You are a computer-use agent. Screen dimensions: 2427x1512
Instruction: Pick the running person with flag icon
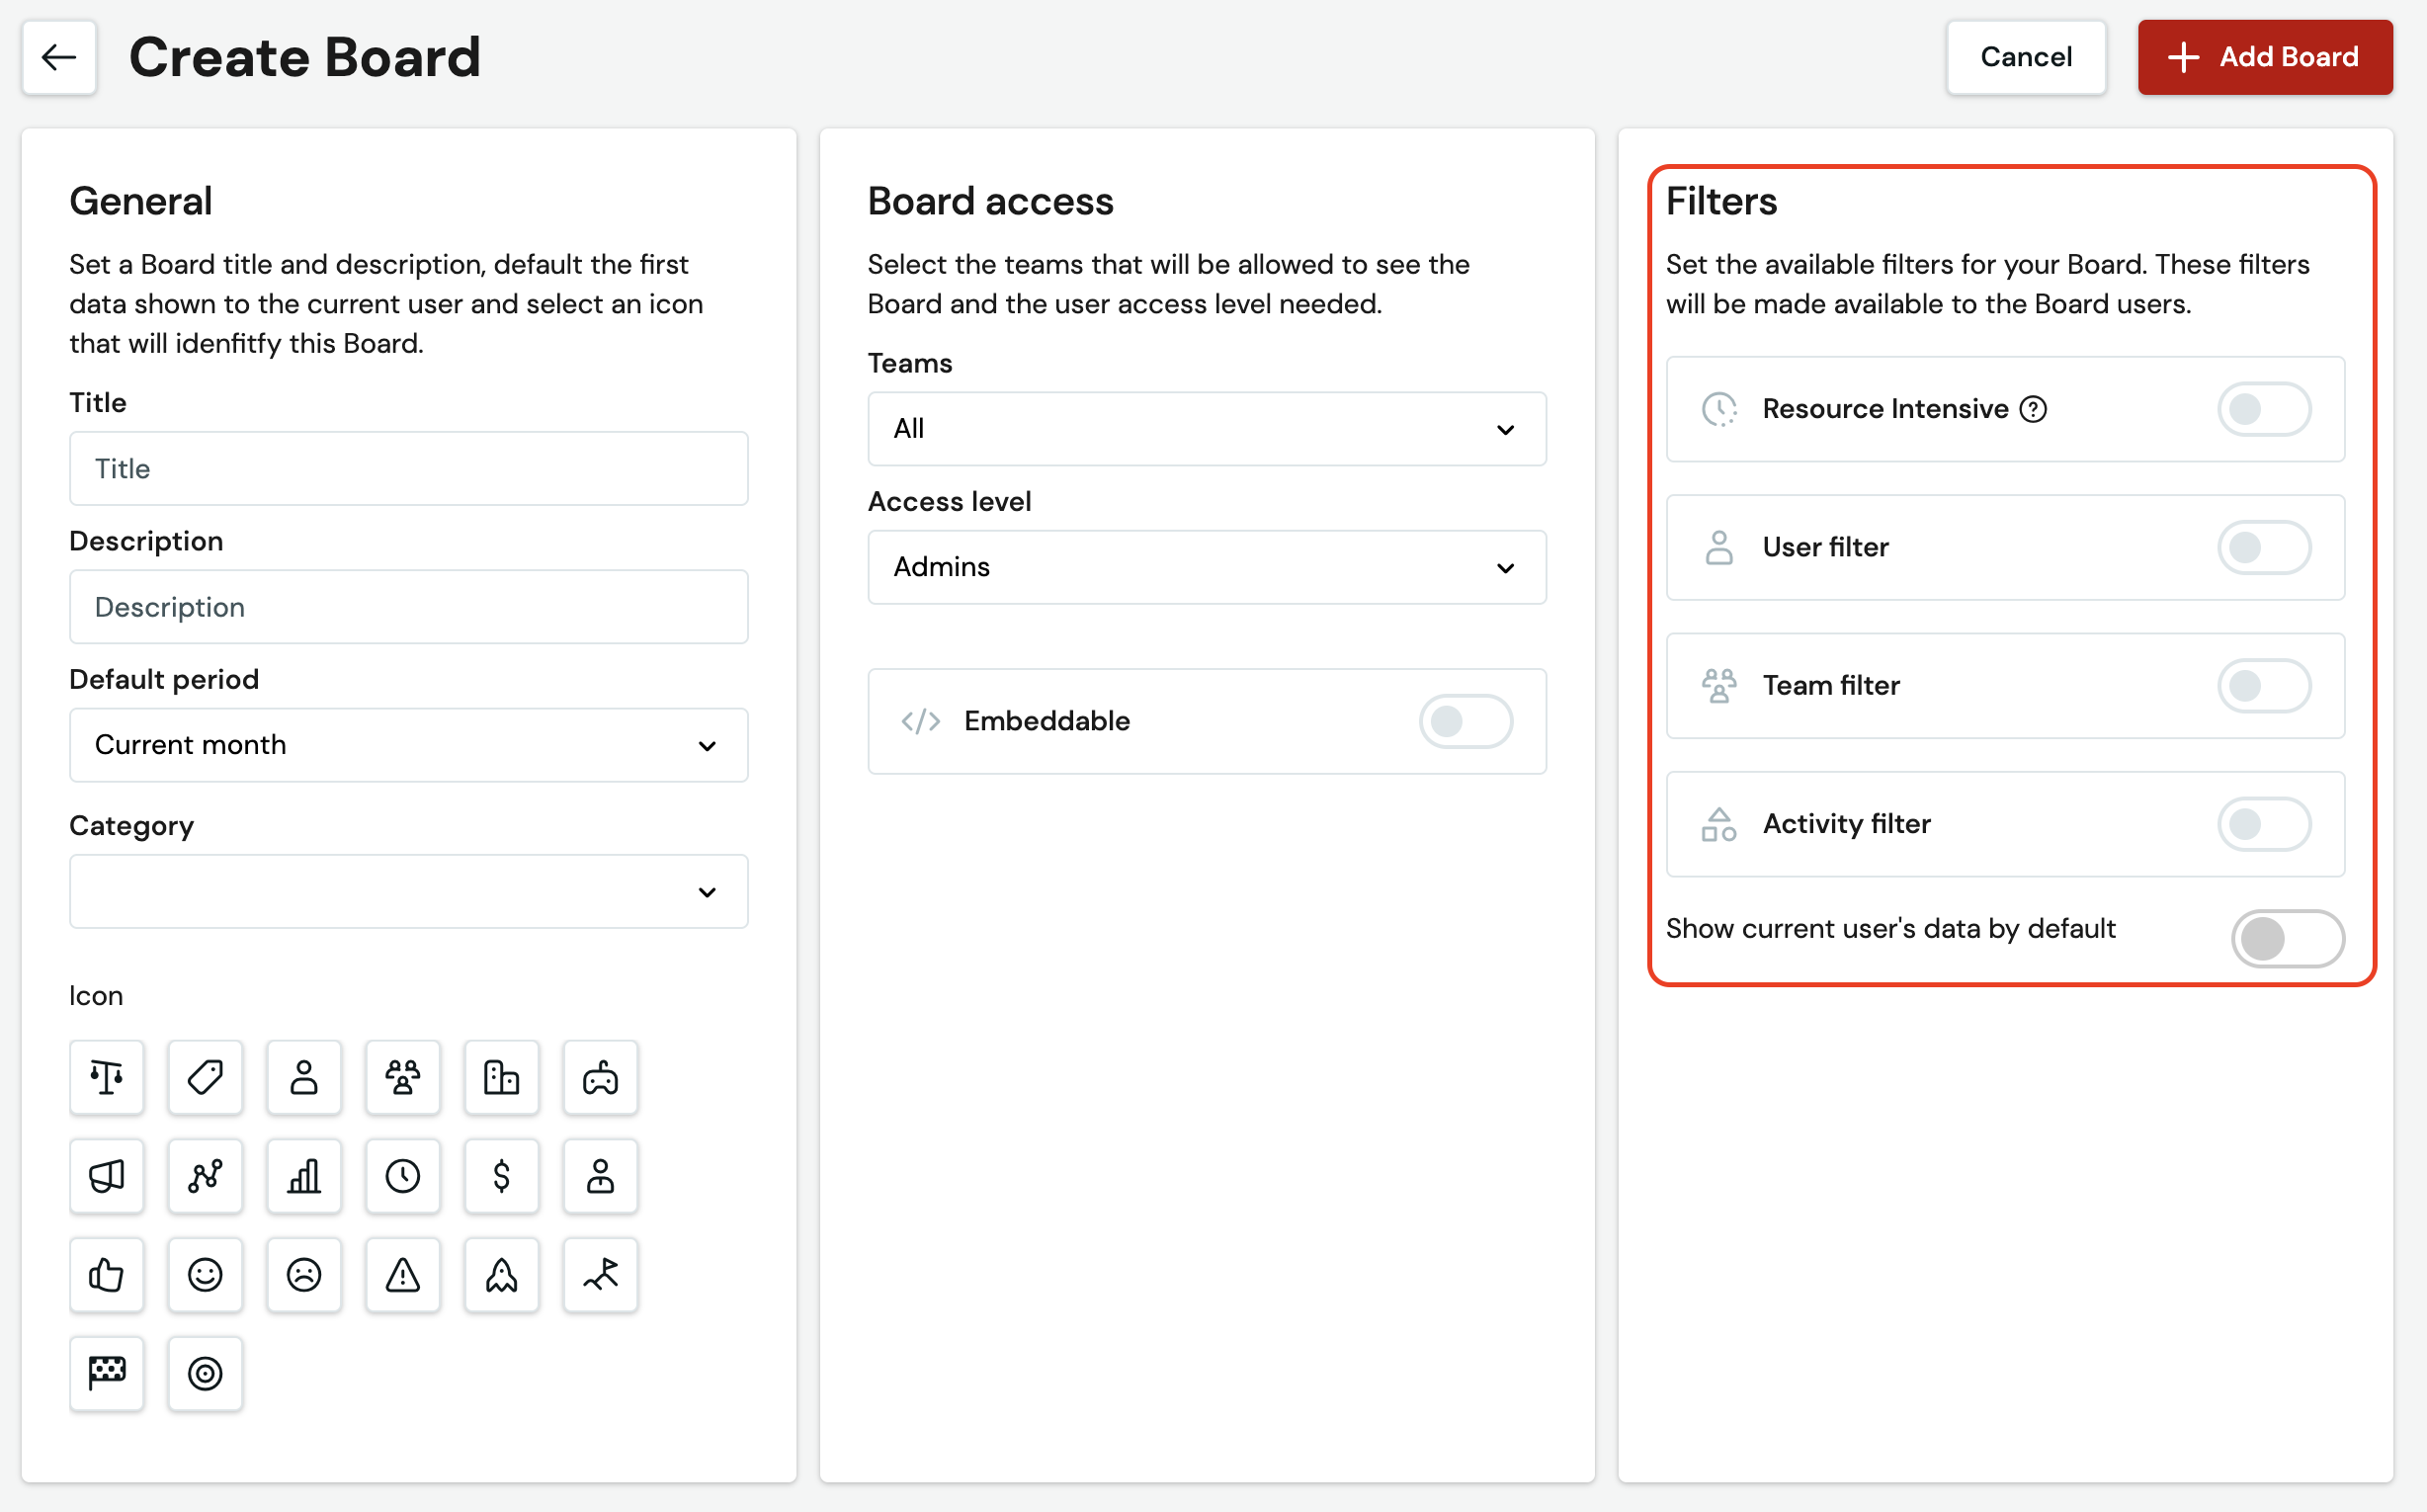600,1275
